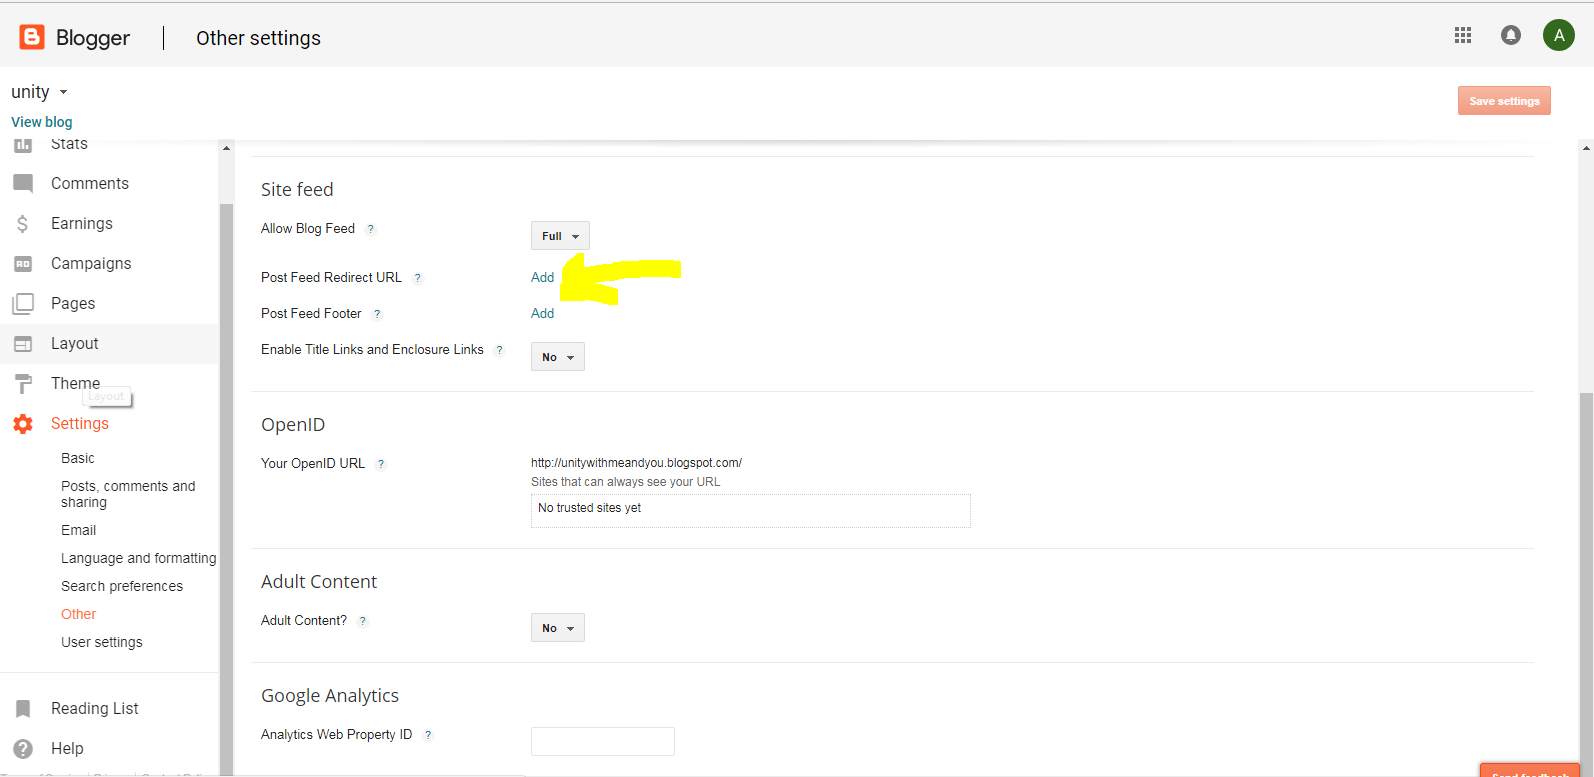Open the Google apps grid
The height and width of the screenshot is (777, 1594).
click(1463, 36)
